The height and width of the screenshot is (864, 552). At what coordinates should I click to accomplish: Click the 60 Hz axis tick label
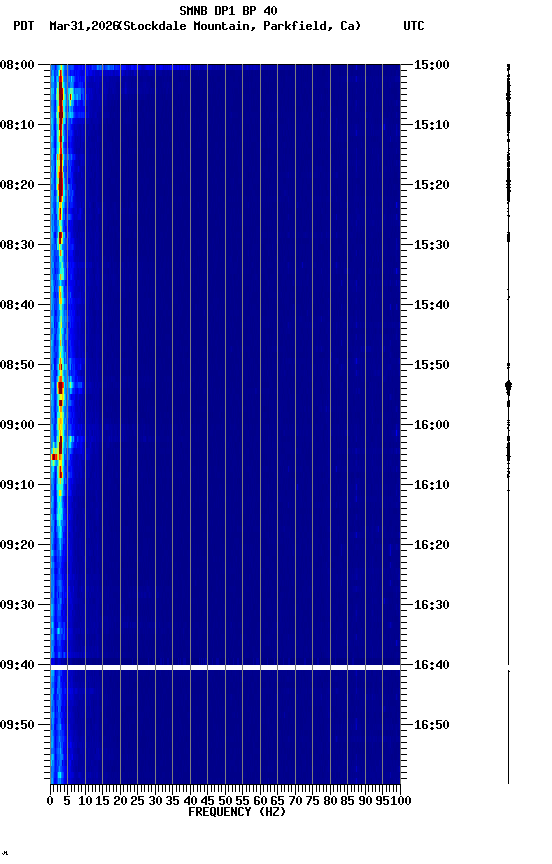click(x=260, y=802)
